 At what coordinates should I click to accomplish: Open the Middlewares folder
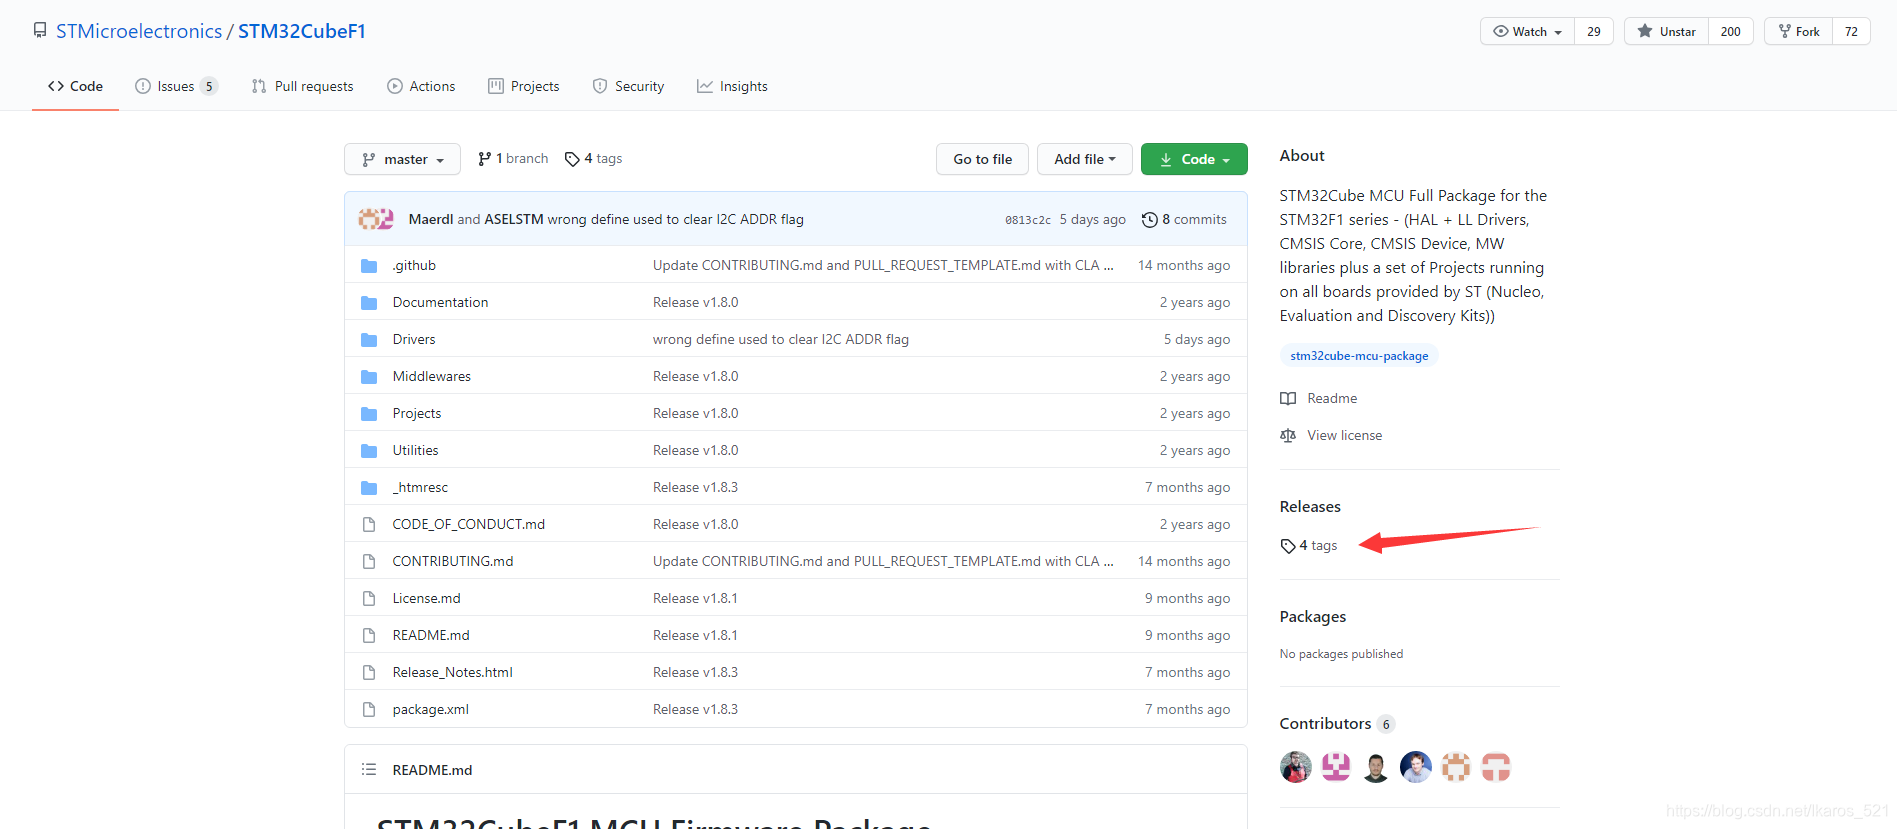coord(431,376)
